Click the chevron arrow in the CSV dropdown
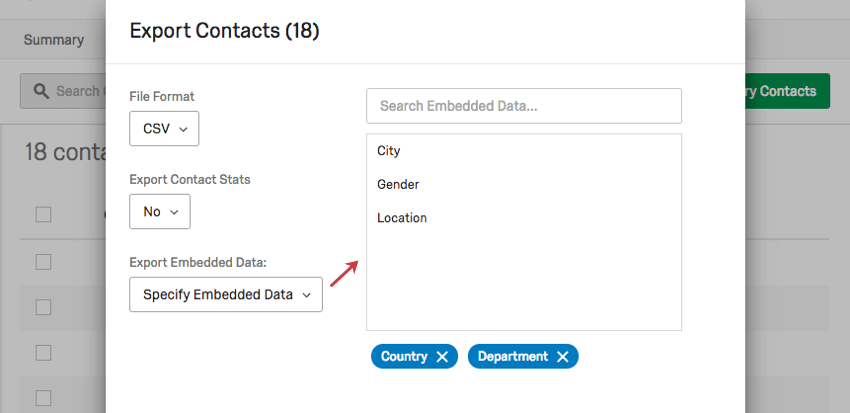This screenshot has height=413, width=850. 183,129
